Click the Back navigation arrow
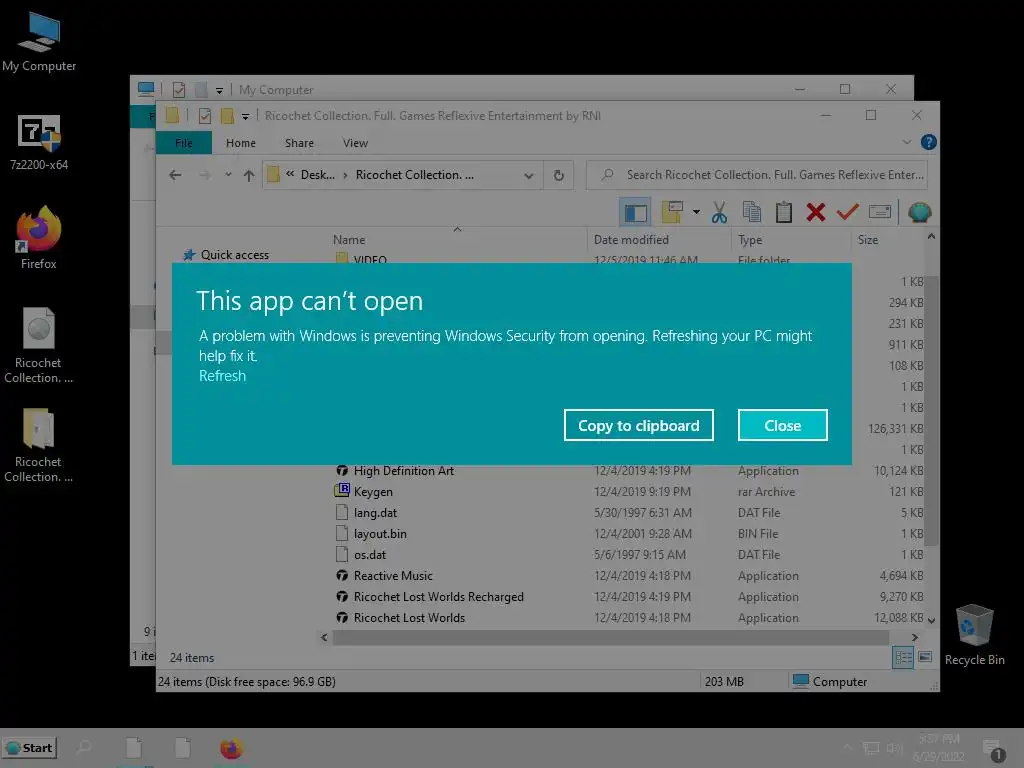Image resolution: width=1024 pixels, height=768 pixels. (x=175, y=175)
